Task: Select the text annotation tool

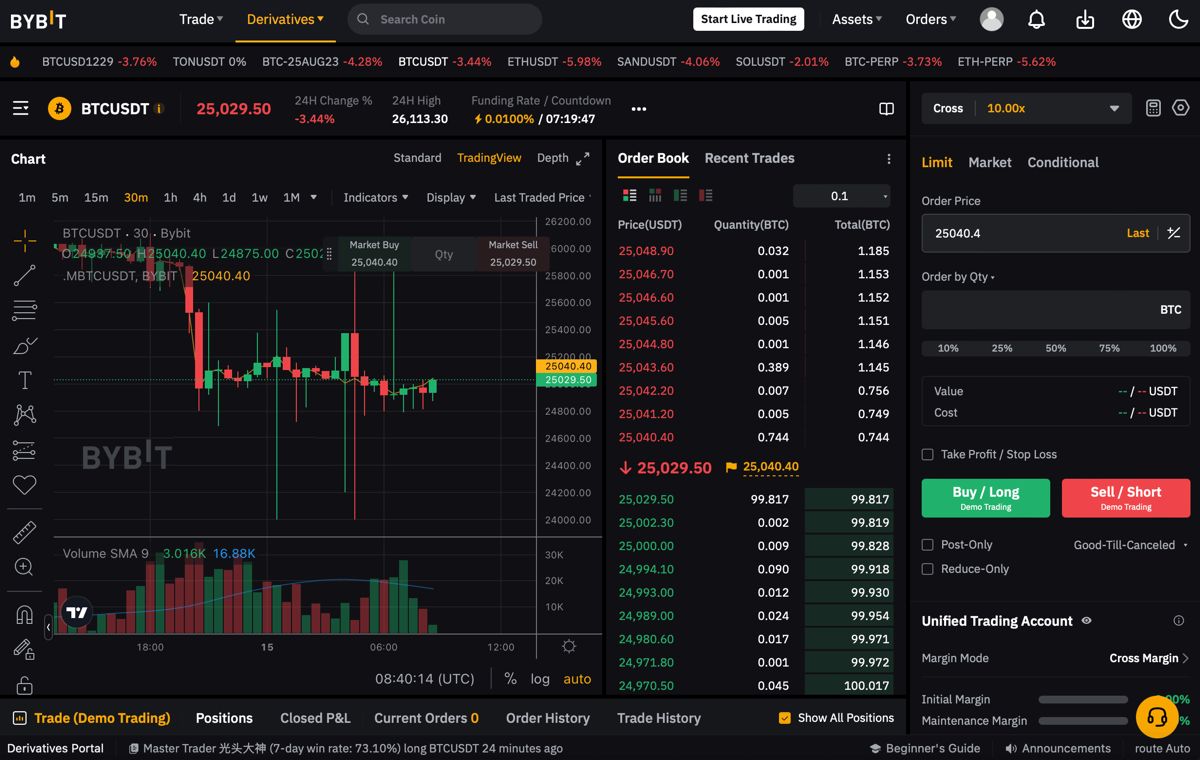Action: 25,380
